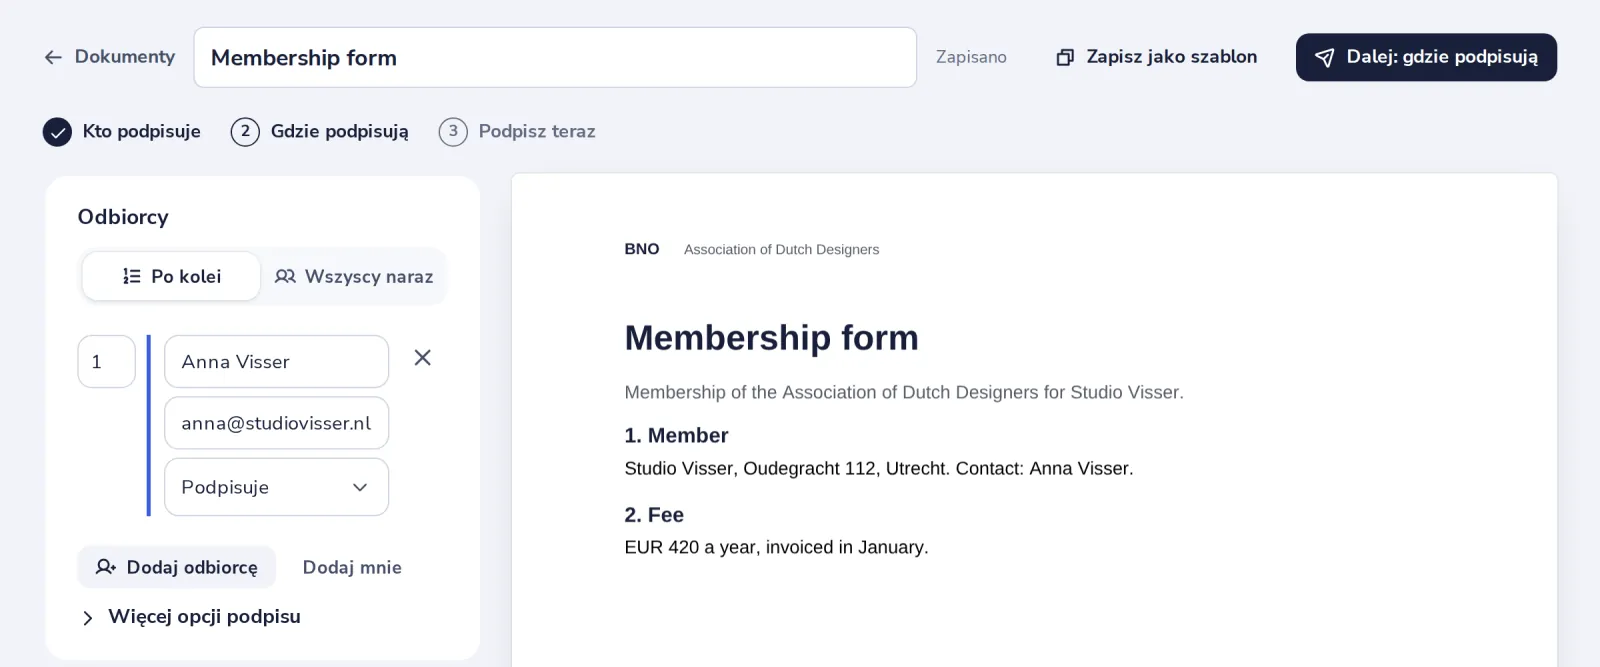This screenshot has width=1600, height=667.
Task: Select the Po kolei signing order
Action: pos(171,276)
